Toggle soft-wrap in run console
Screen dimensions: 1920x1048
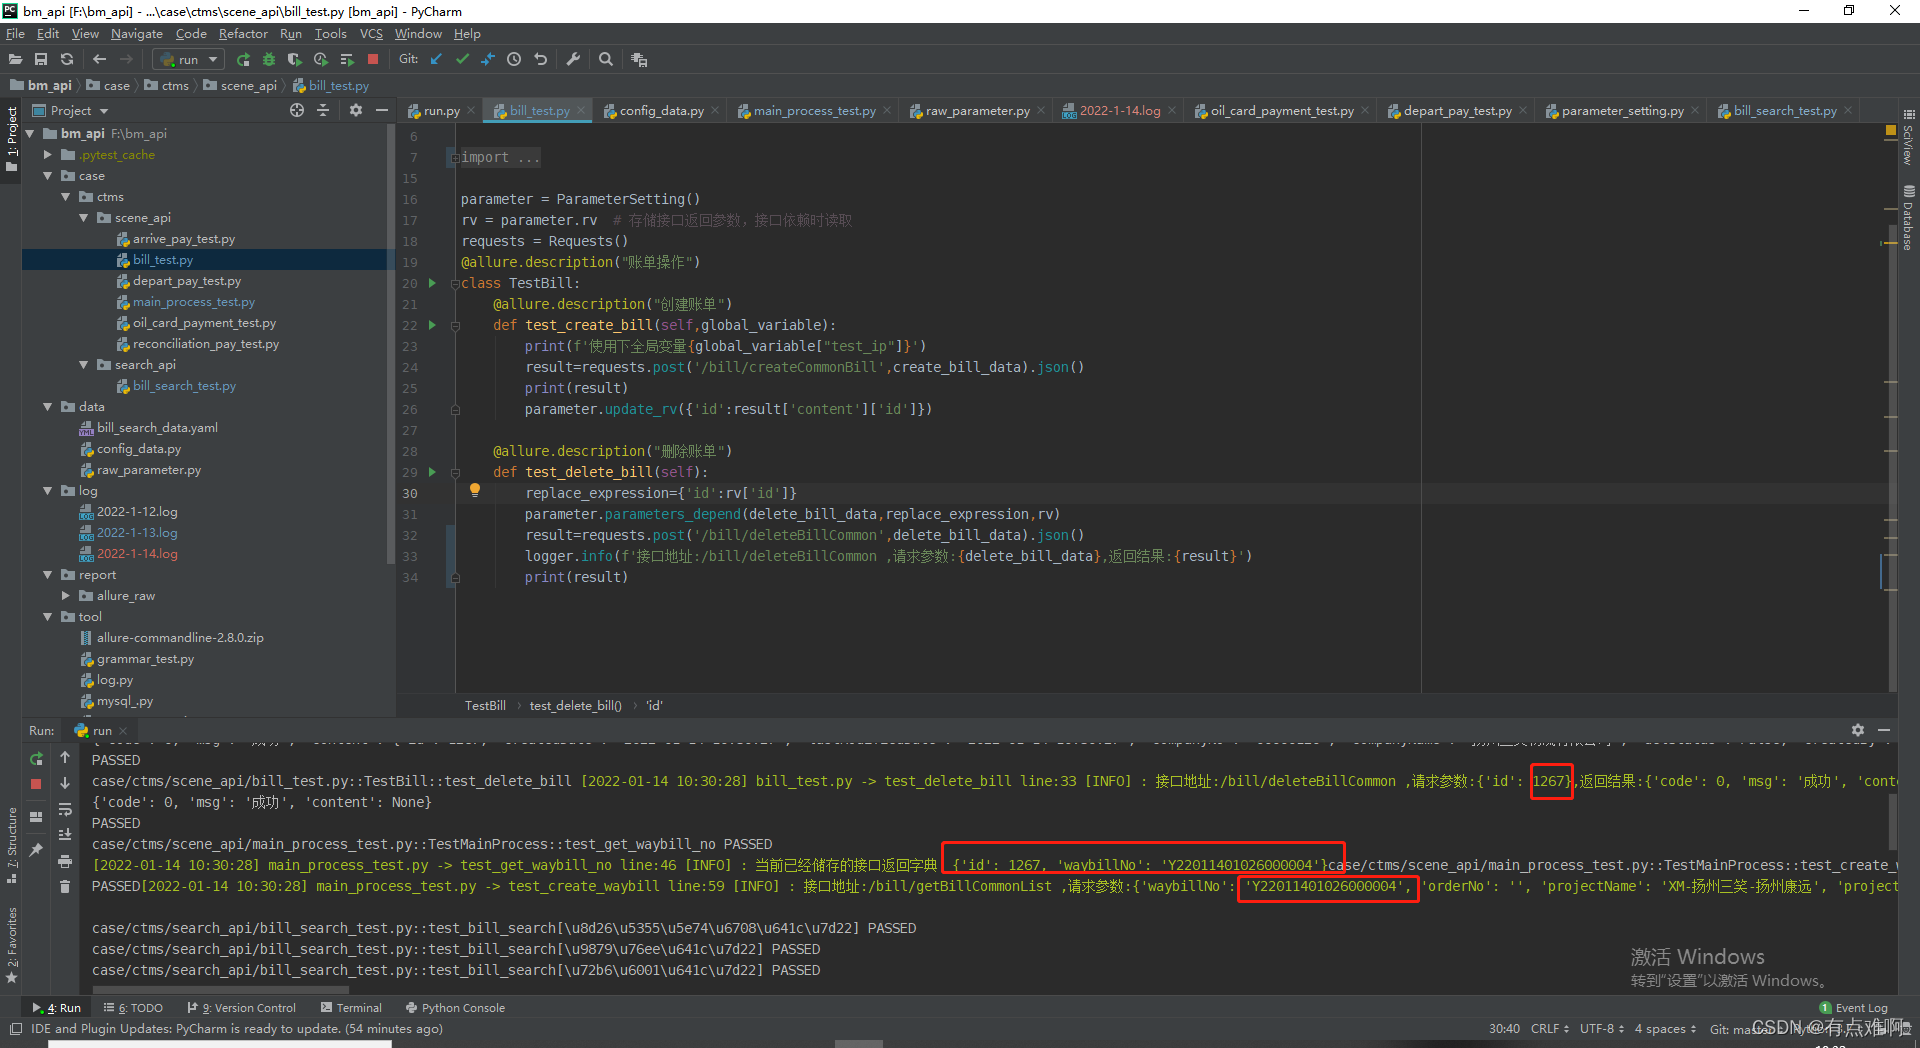point(65,809)
